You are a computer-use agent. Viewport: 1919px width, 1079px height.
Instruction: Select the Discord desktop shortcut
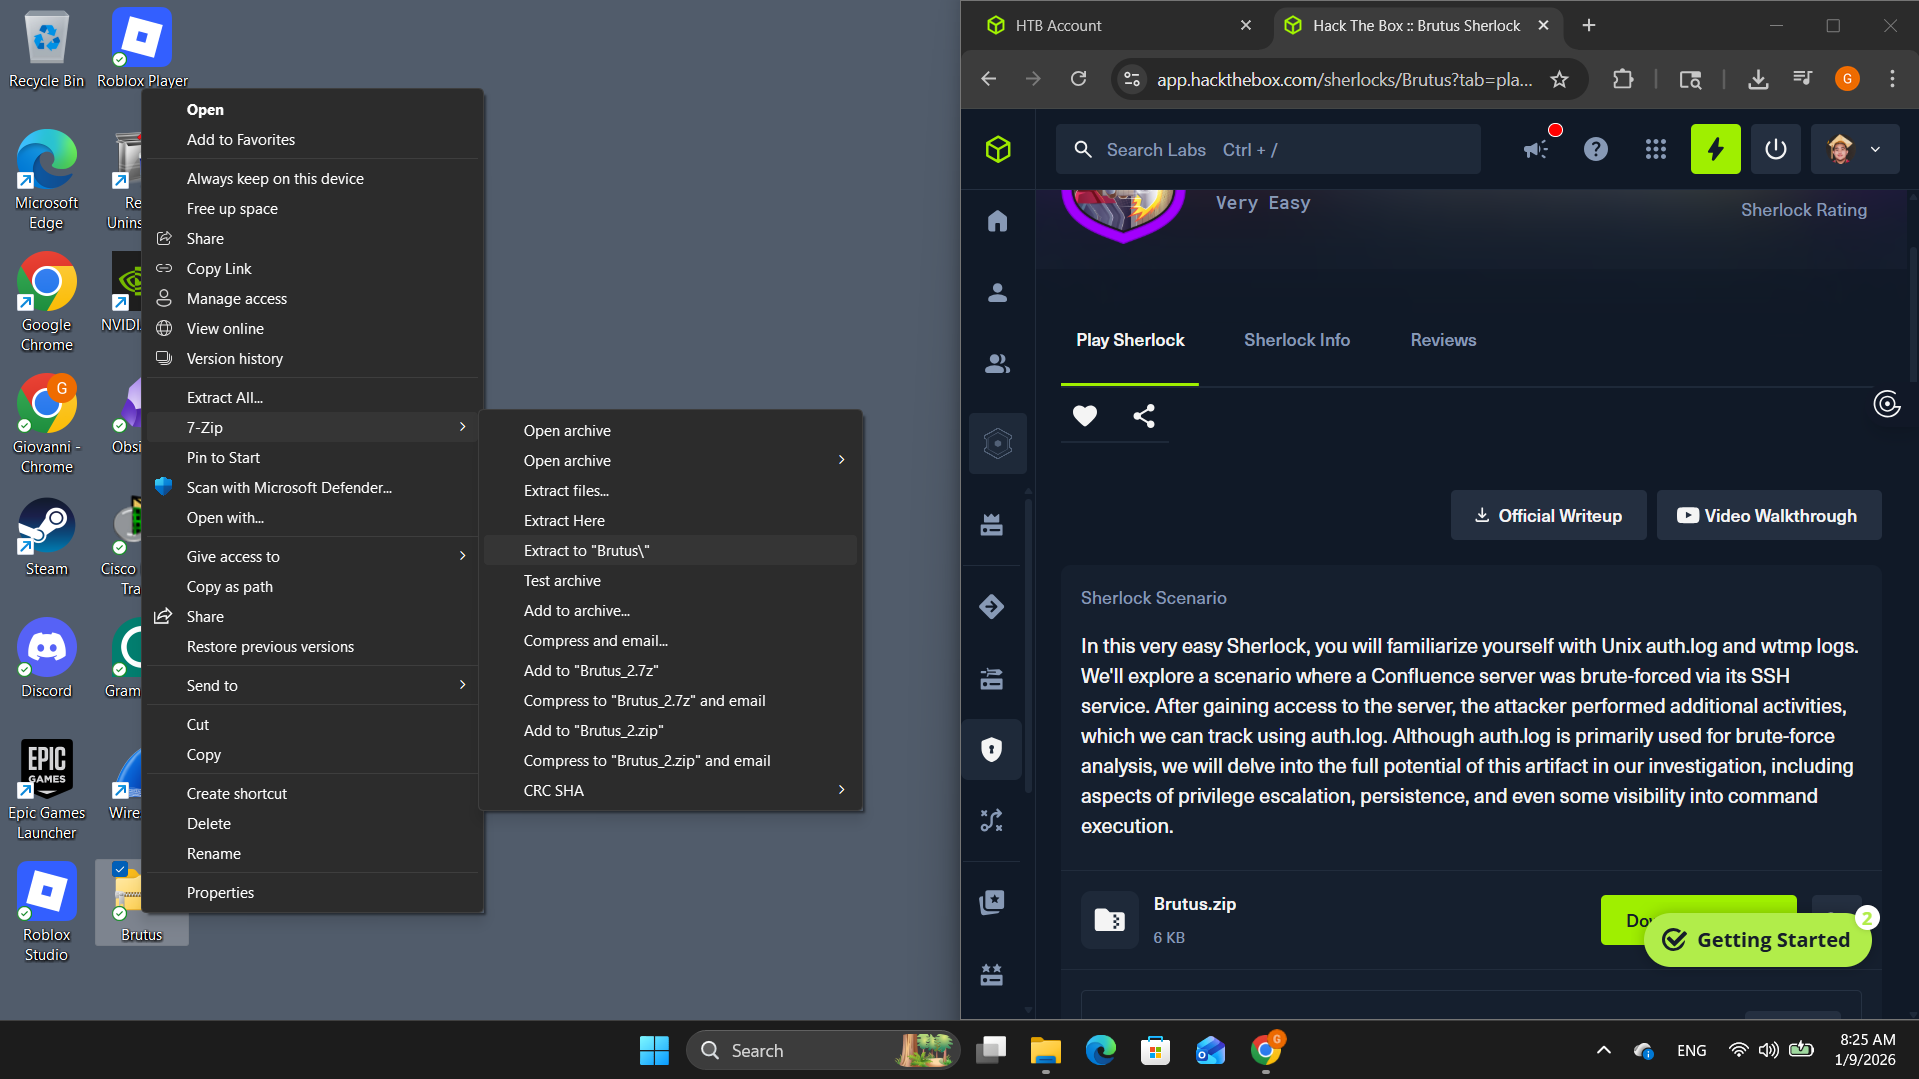(x=46, y=659)
